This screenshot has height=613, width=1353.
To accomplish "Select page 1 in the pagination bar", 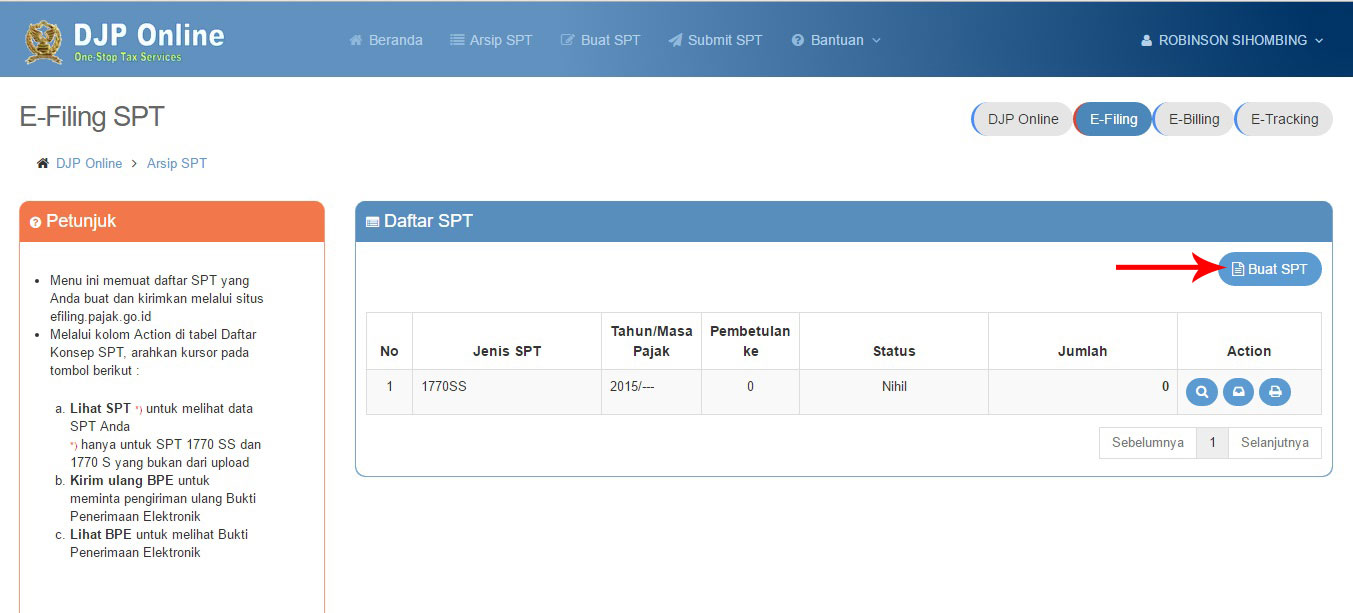I will click(1212, 442).
